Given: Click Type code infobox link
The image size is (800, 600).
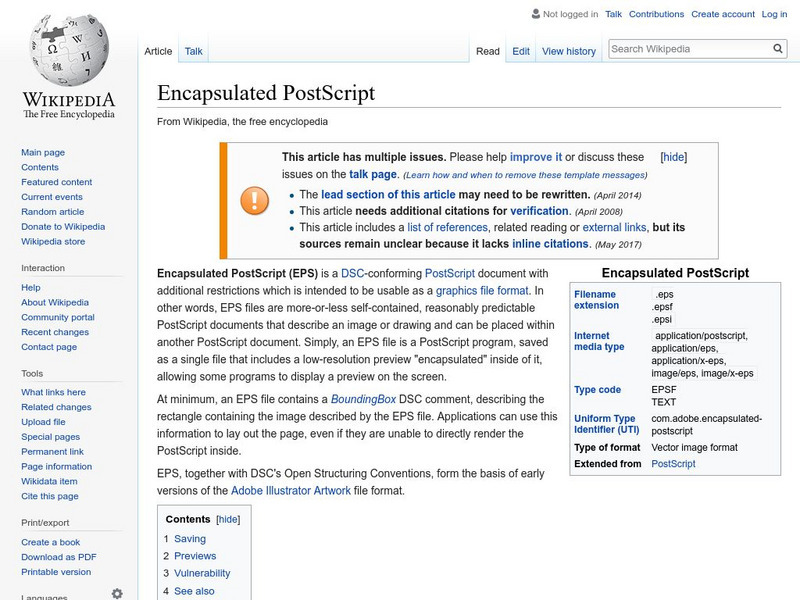Looking at the screenshot, I should [597, 389].
